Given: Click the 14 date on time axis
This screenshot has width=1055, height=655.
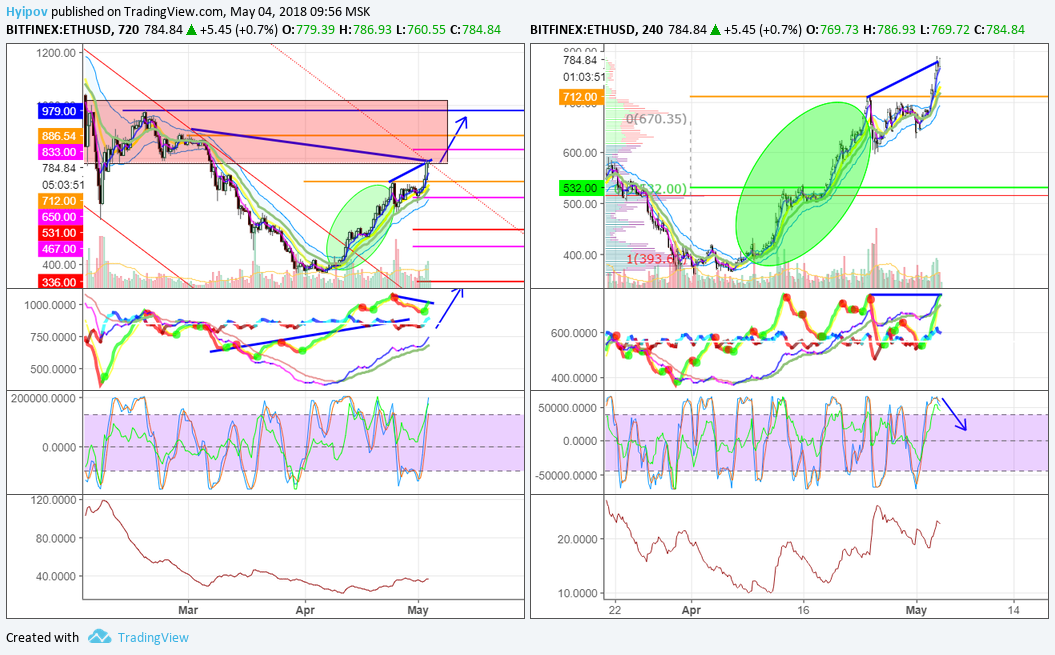Looking at the screenshot, I should point(1013,610).
